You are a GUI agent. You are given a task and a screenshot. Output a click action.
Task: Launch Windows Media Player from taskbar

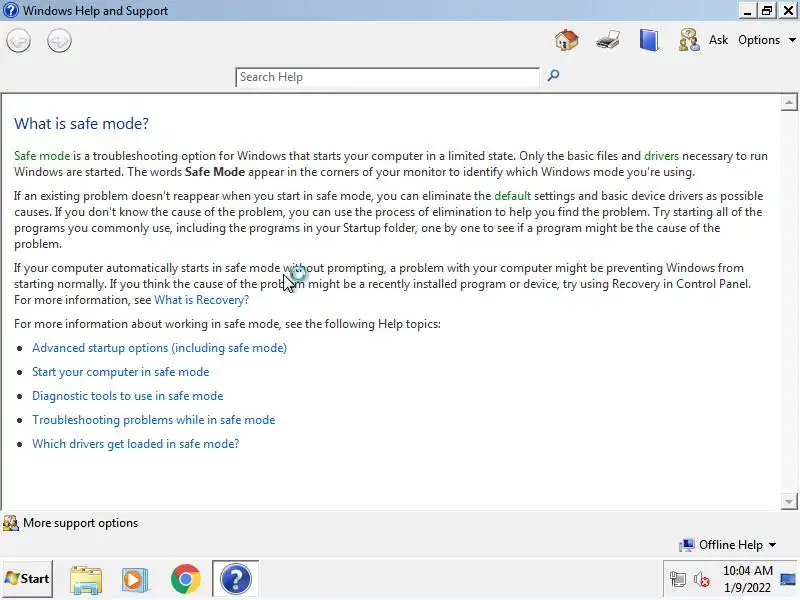(135, 580)
